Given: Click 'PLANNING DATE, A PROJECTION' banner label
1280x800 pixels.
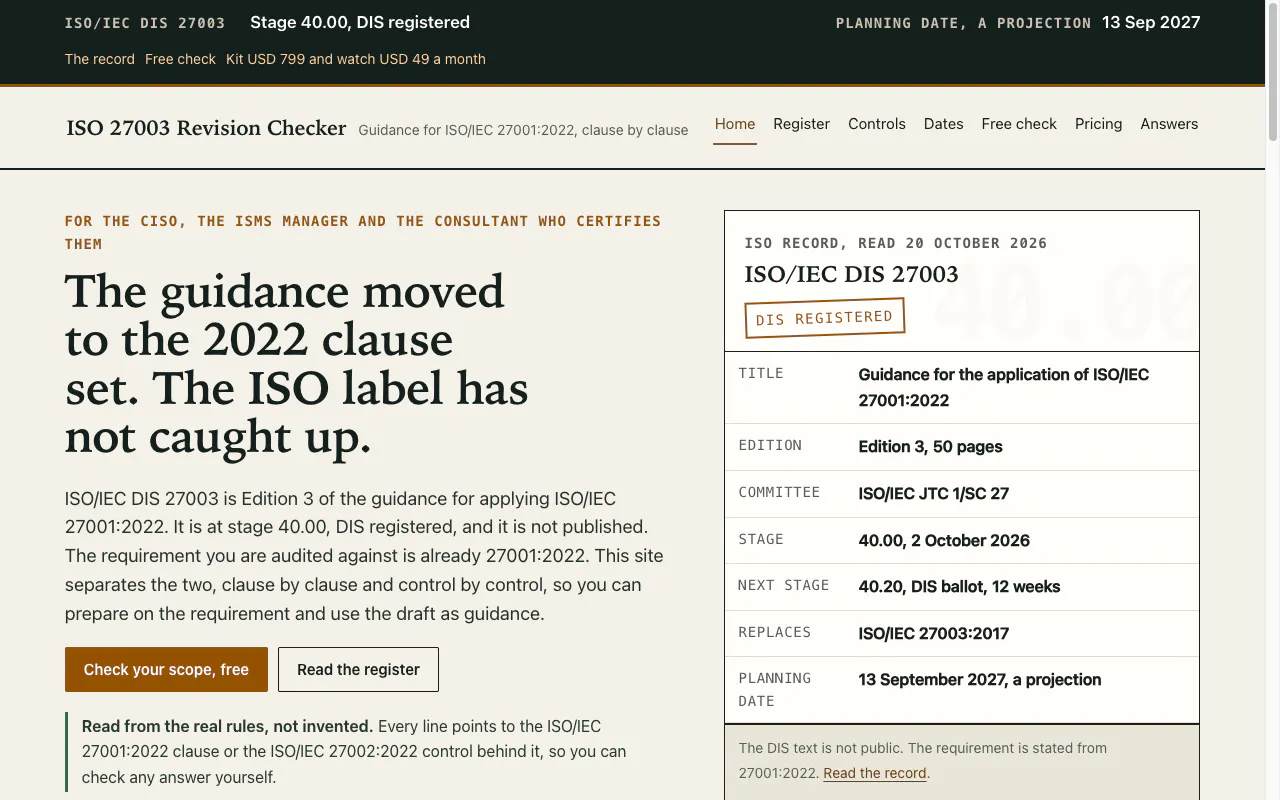Looking at the screenshot, I should [x=963, y=23].
